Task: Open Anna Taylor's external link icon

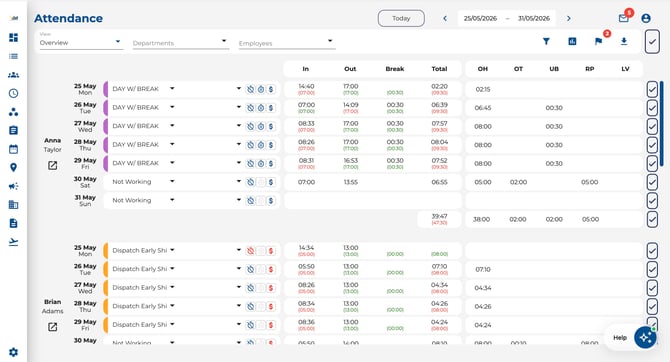Action: (53, 165)
